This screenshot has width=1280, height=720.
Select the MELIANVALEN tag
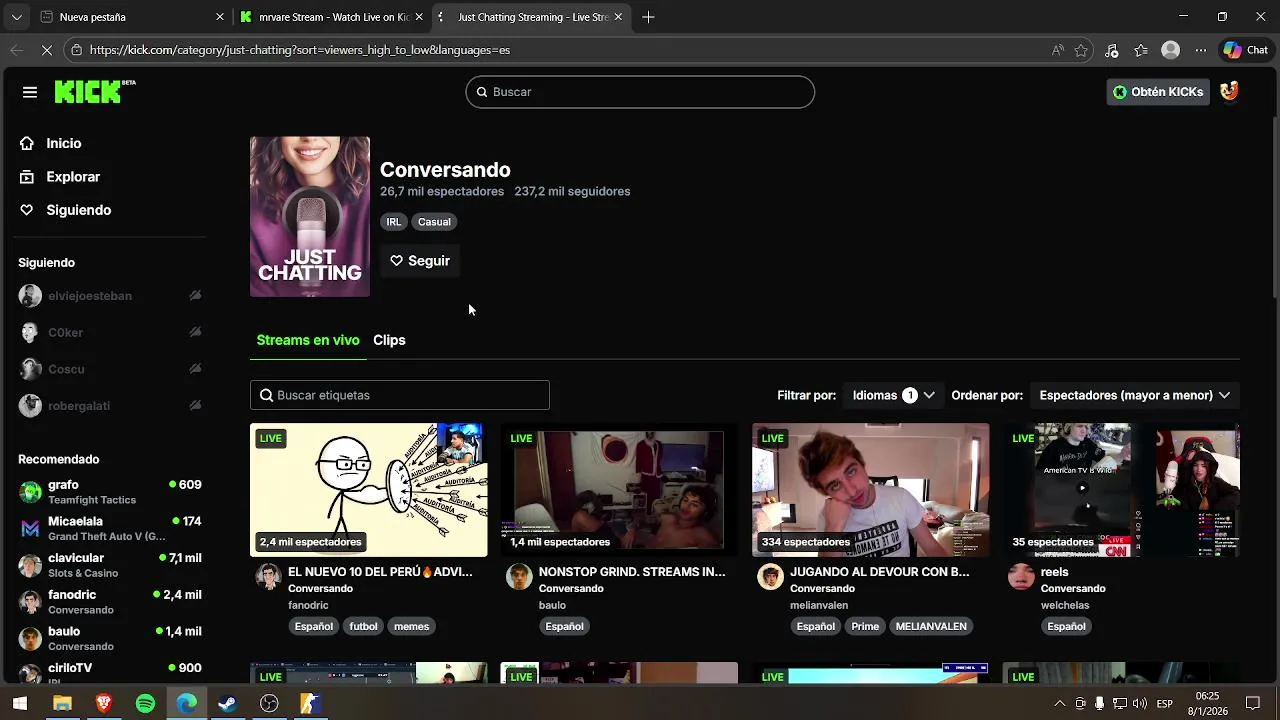coord(931,626)
